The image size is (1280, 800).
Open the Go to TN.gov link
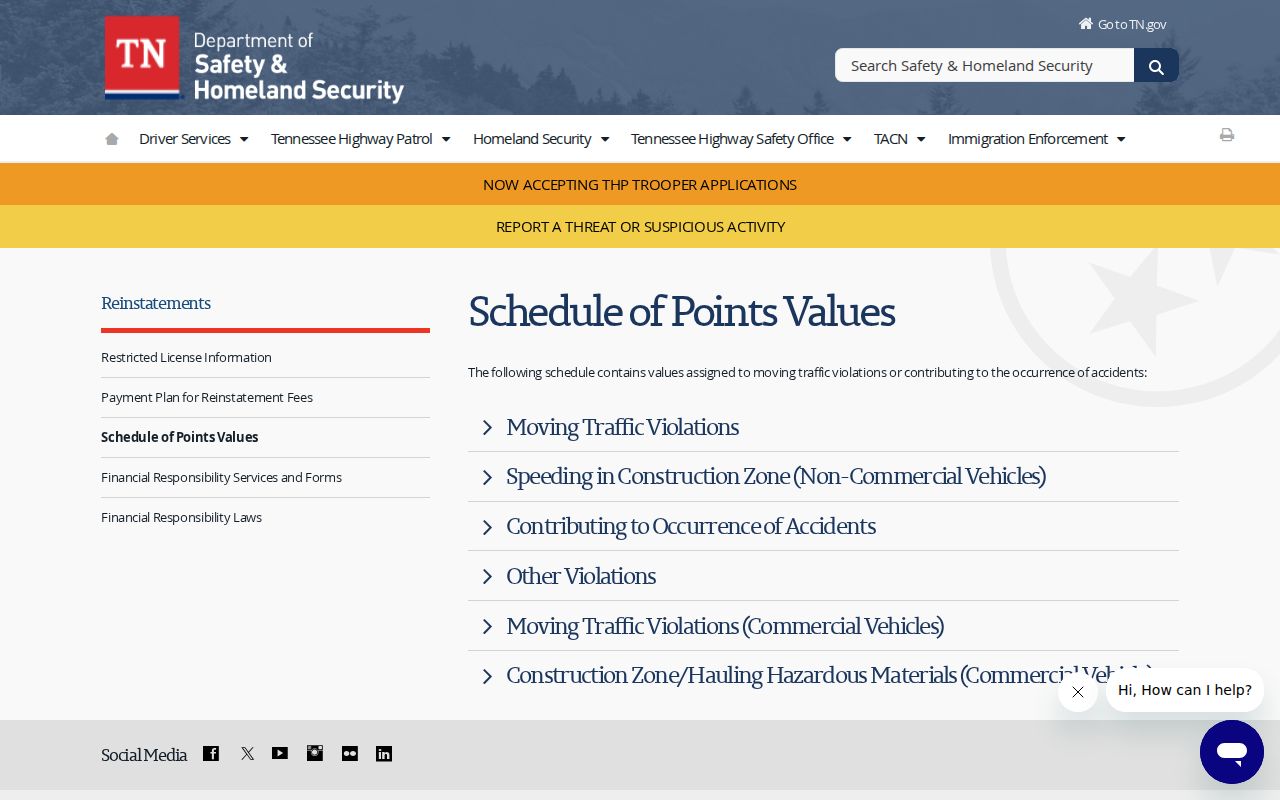(x=1123, y=24)
